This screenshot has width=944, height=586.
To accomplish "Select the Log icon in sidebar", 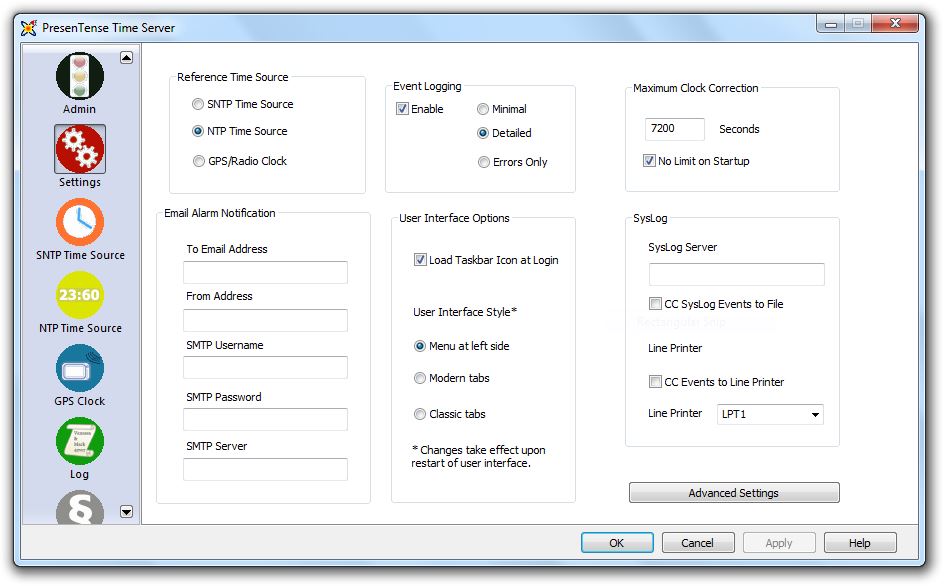I will (x=78, y=441).
